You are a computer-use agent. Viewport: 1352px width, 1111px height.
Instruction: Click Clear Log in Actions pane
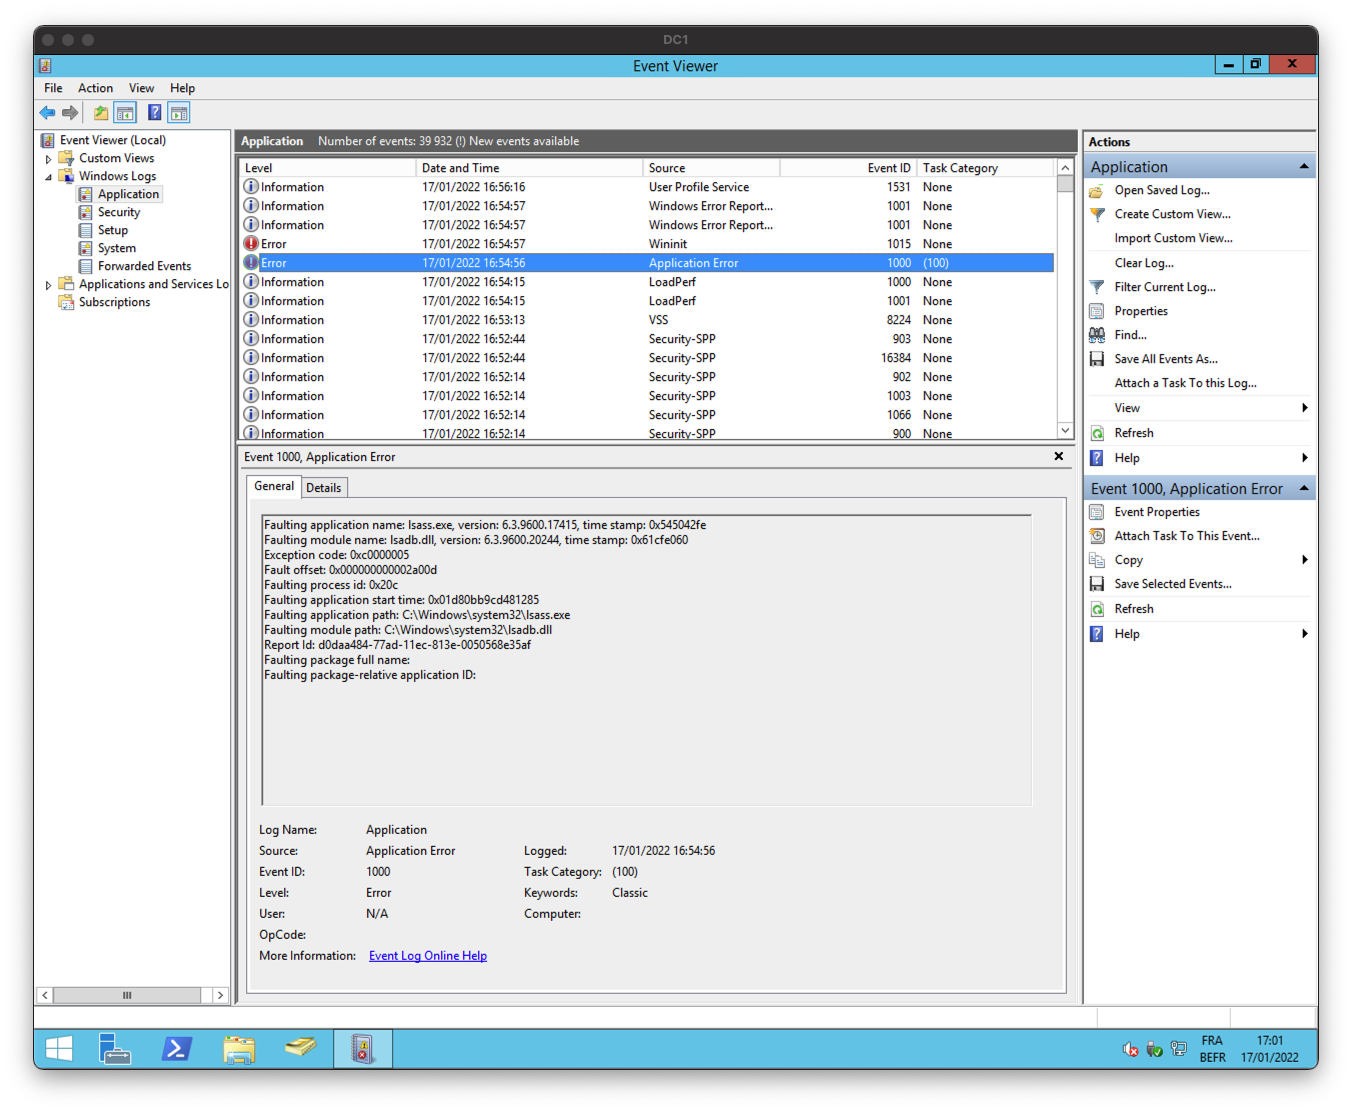coord(1144,263)
